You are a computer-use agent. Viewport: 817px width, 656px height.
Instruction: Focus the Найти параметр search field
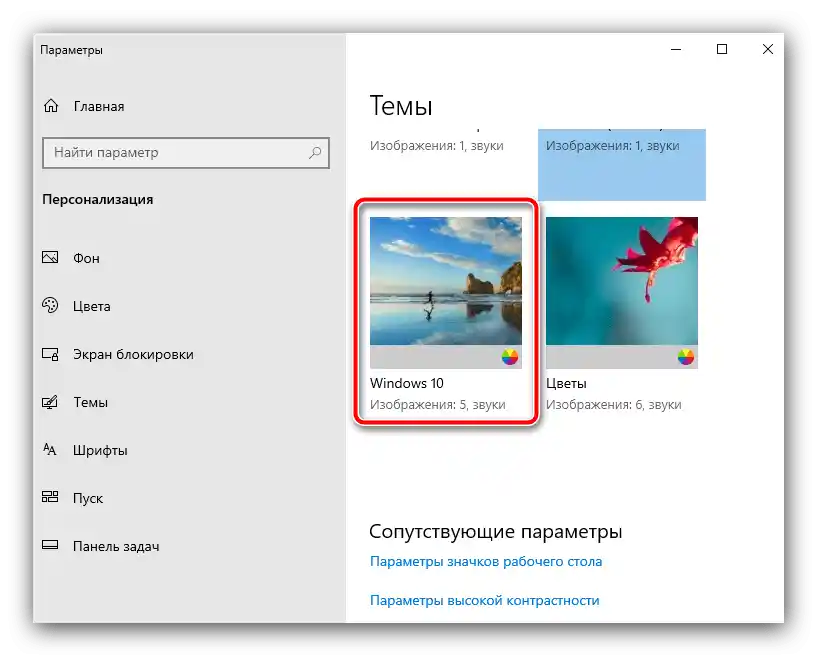point(185,153)
